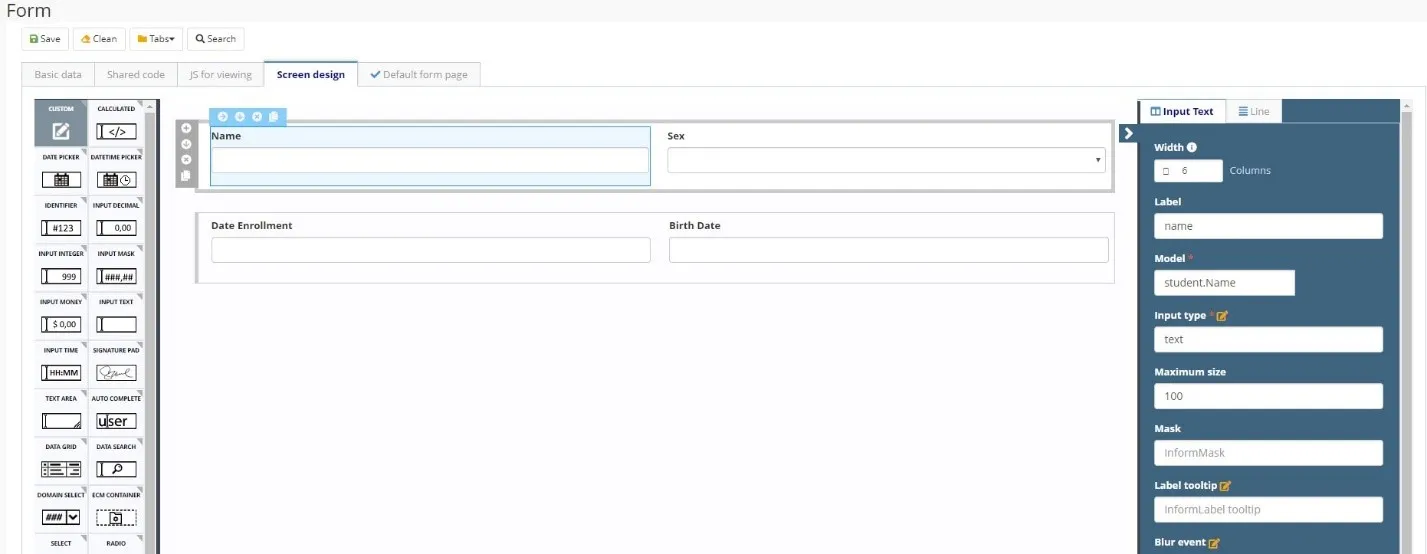This screenshot has width=1427, height=554.
Task: Open the Label tooltip edit icon
Action: click(x=1225, y=486)
